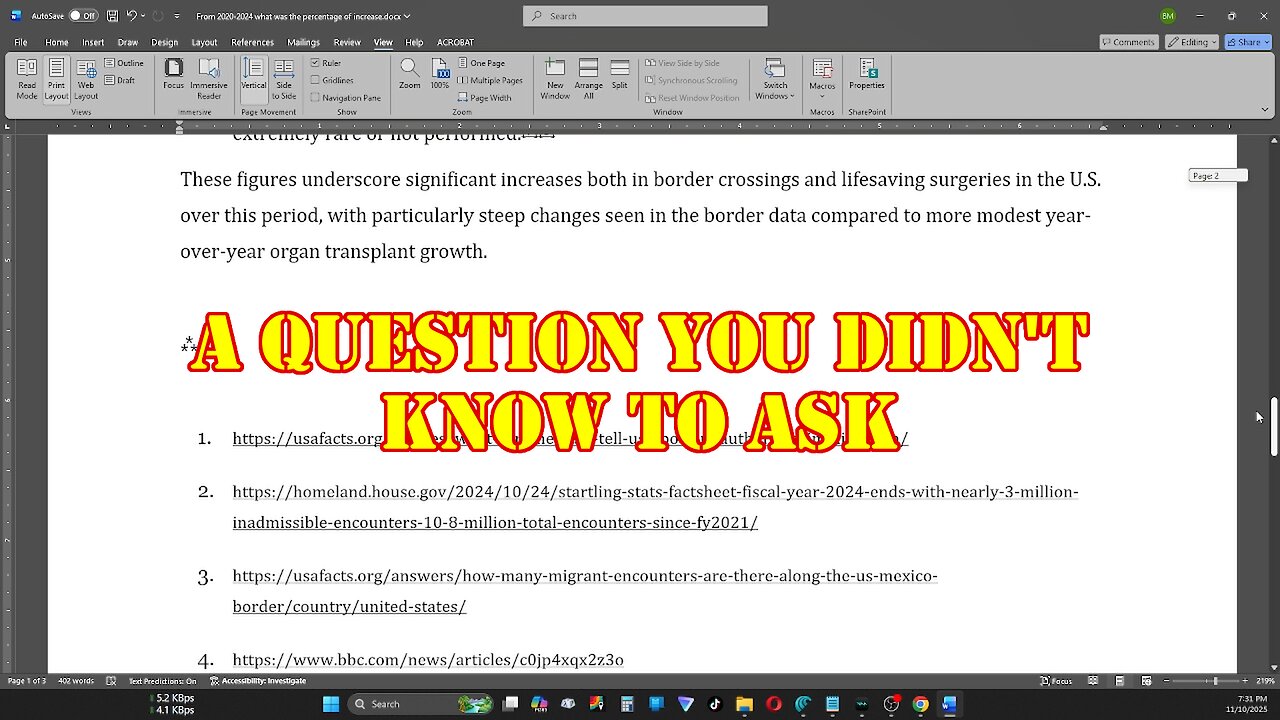Click the Page 1 of 3 indicator

click(x=26, y=681)
